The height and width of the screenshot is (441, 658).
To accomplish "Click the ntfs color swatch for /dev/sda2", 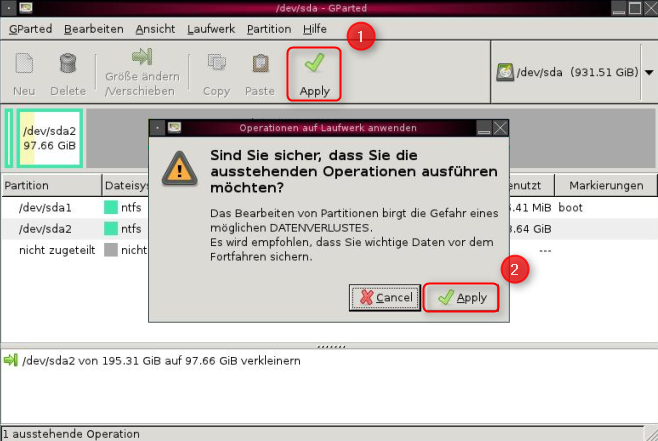I will point(111,229).
